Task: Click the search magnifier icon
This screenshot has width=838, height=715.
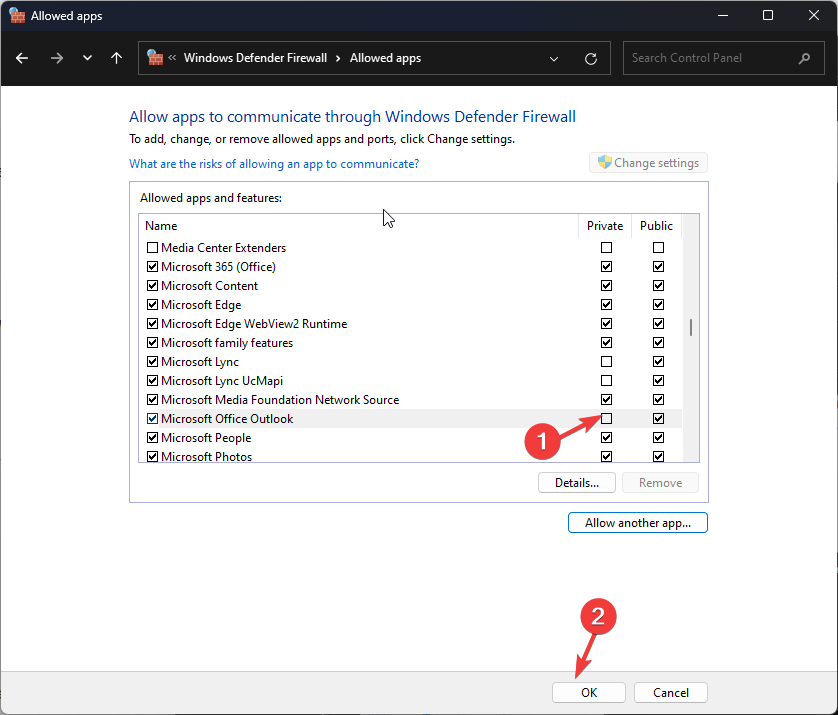Action: coord(804,58)
